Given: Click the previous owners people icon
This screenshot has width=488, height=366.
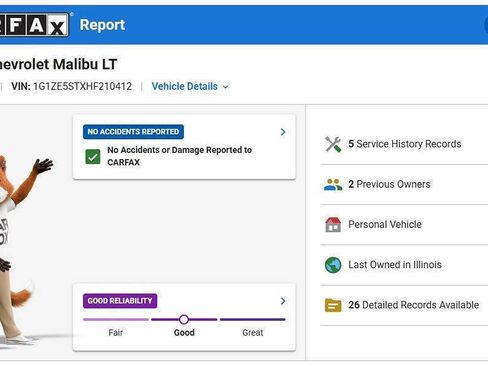Looking at the screenshot, I should tap(333, 184).
